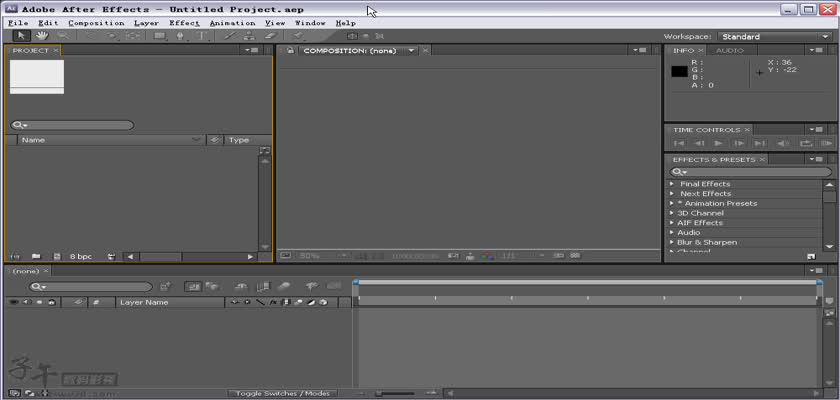This screenshot has height=400, width=840.
Task: Open the Effects & Presets panel menu
Action: [x=816, y=160]
